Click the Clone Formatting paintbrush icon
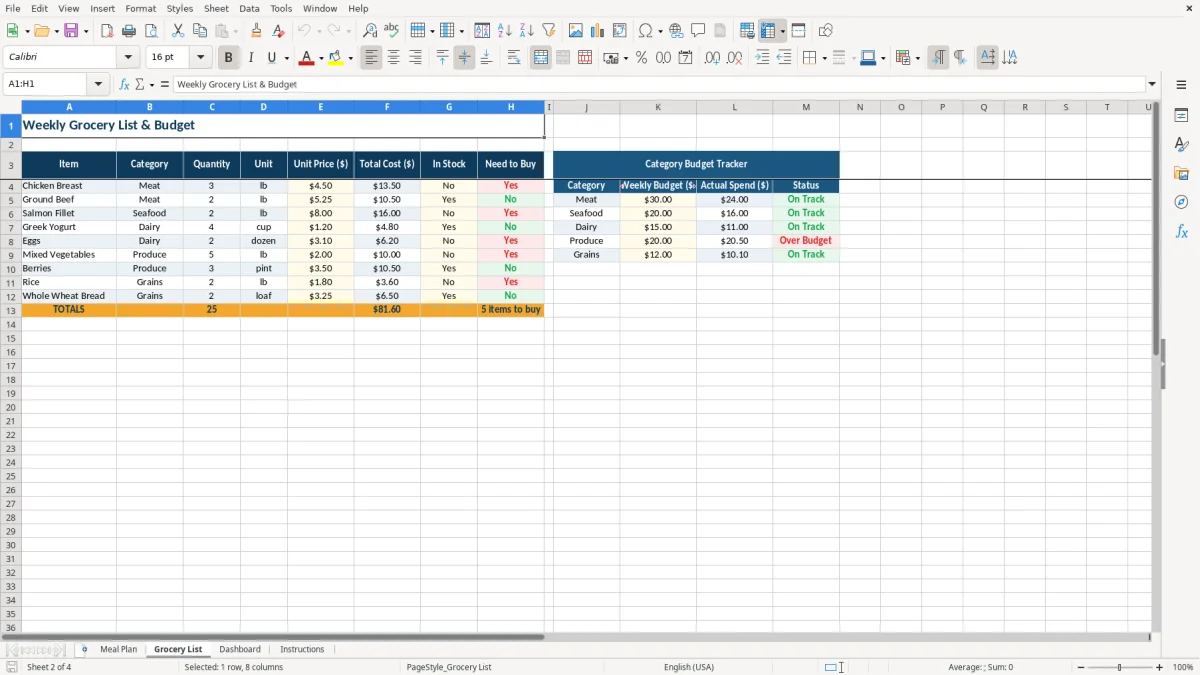 [257, 31]
